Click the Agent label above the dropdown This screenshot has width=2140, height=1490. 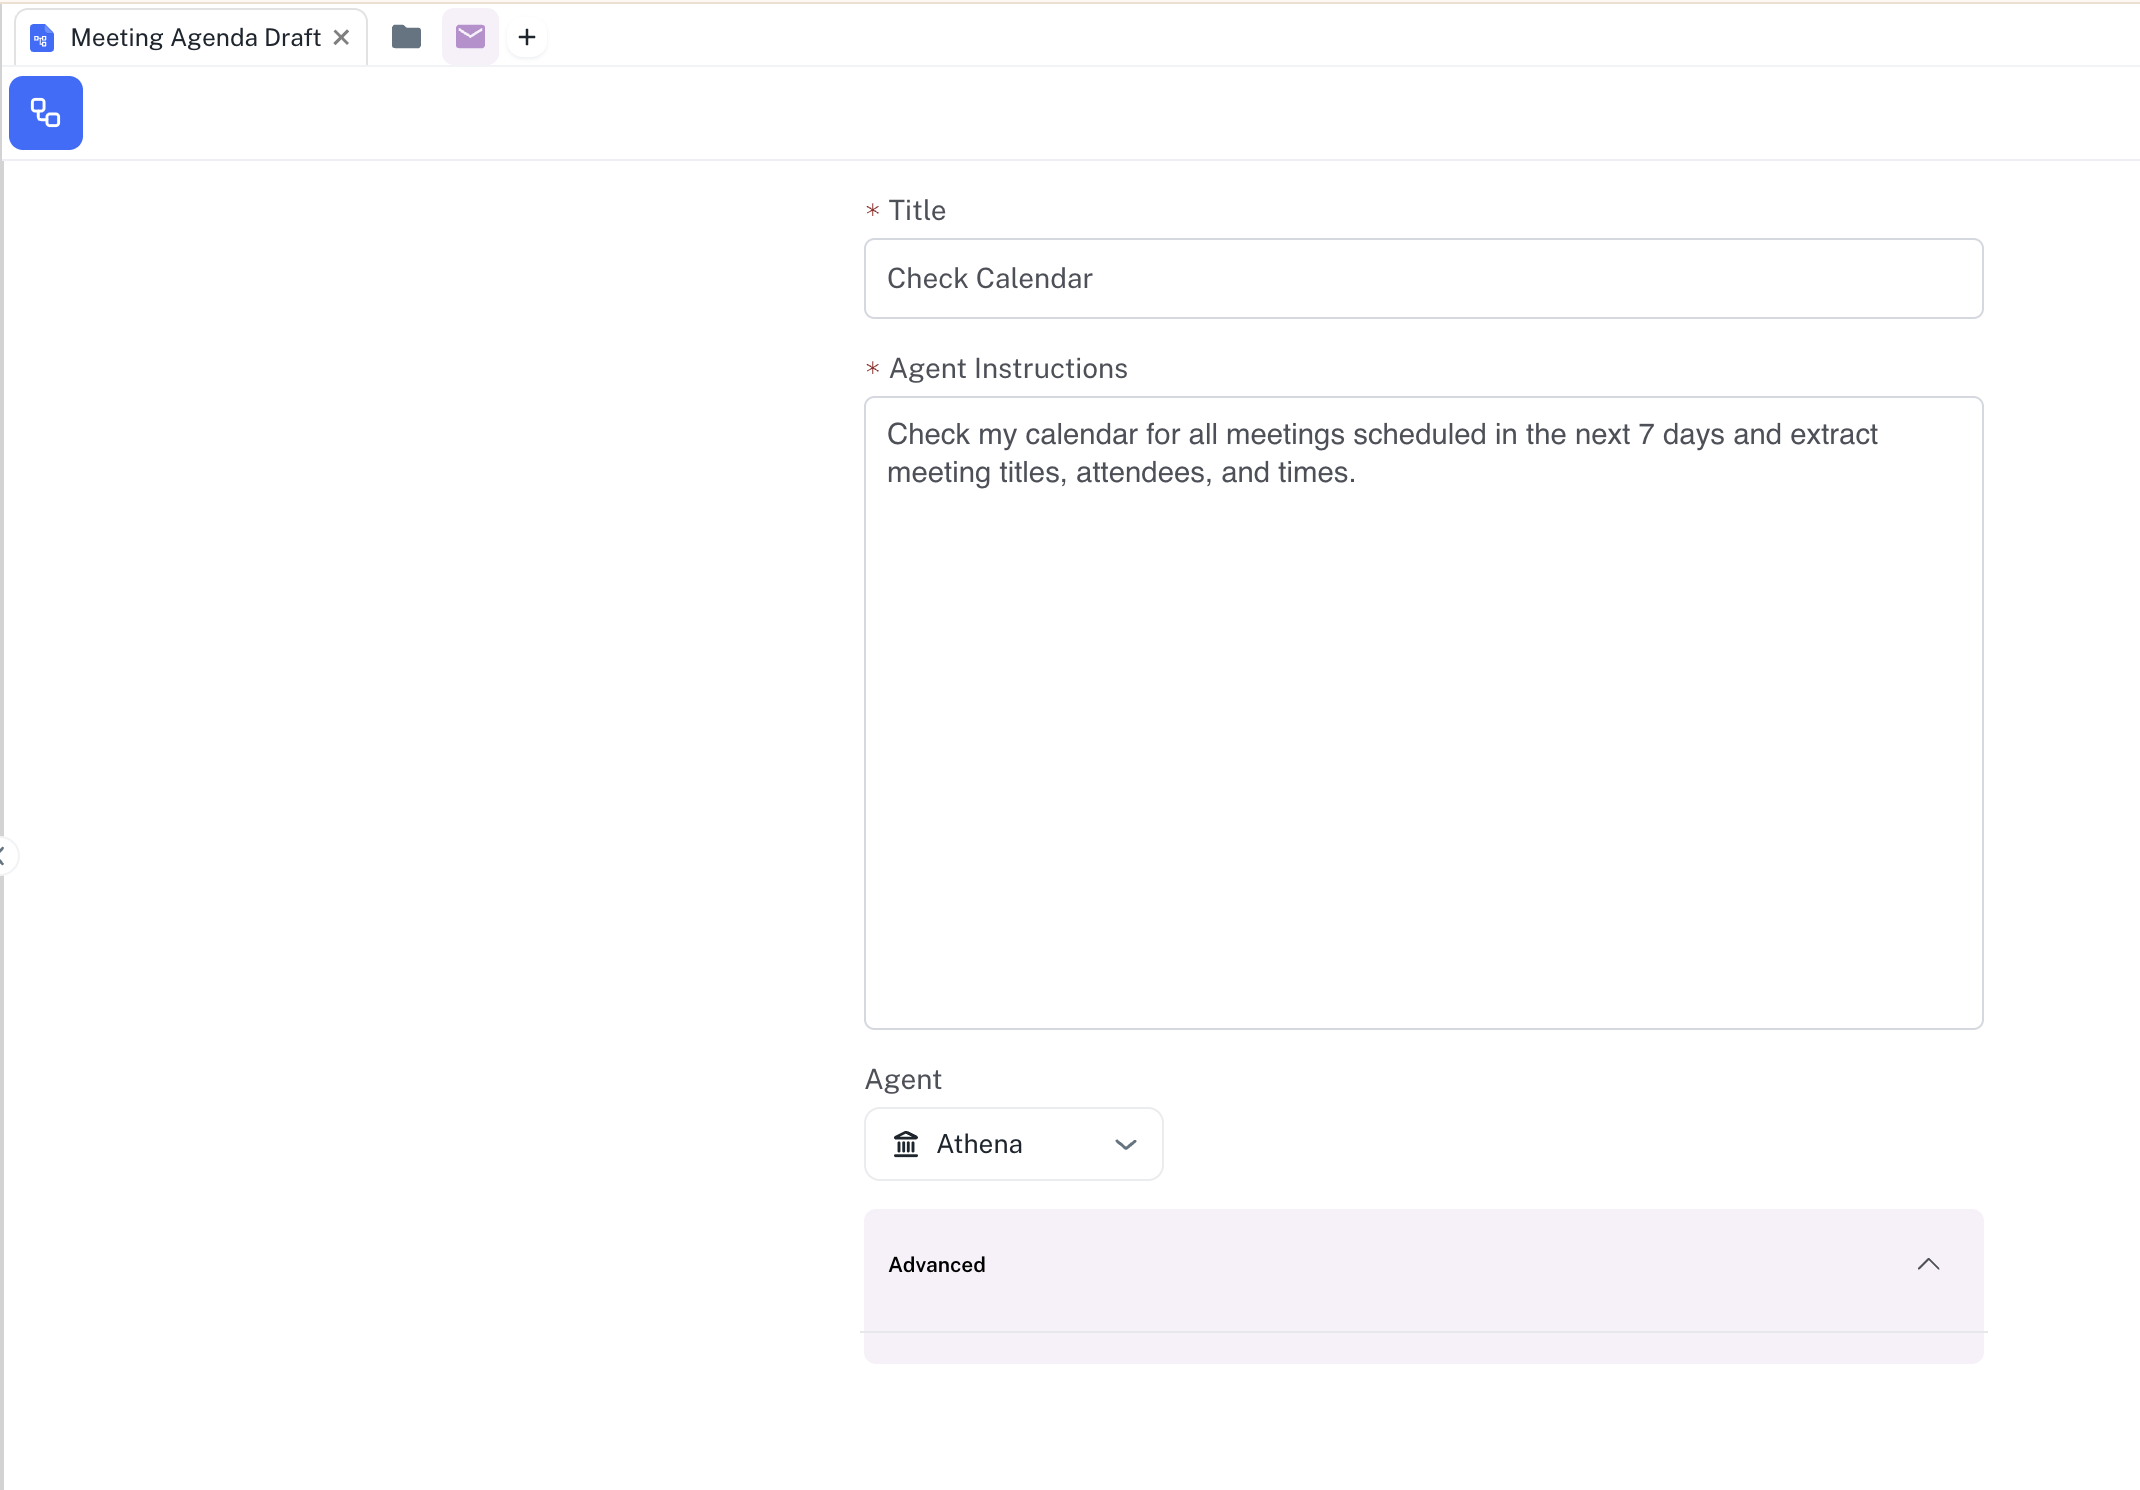point(903,1079)
